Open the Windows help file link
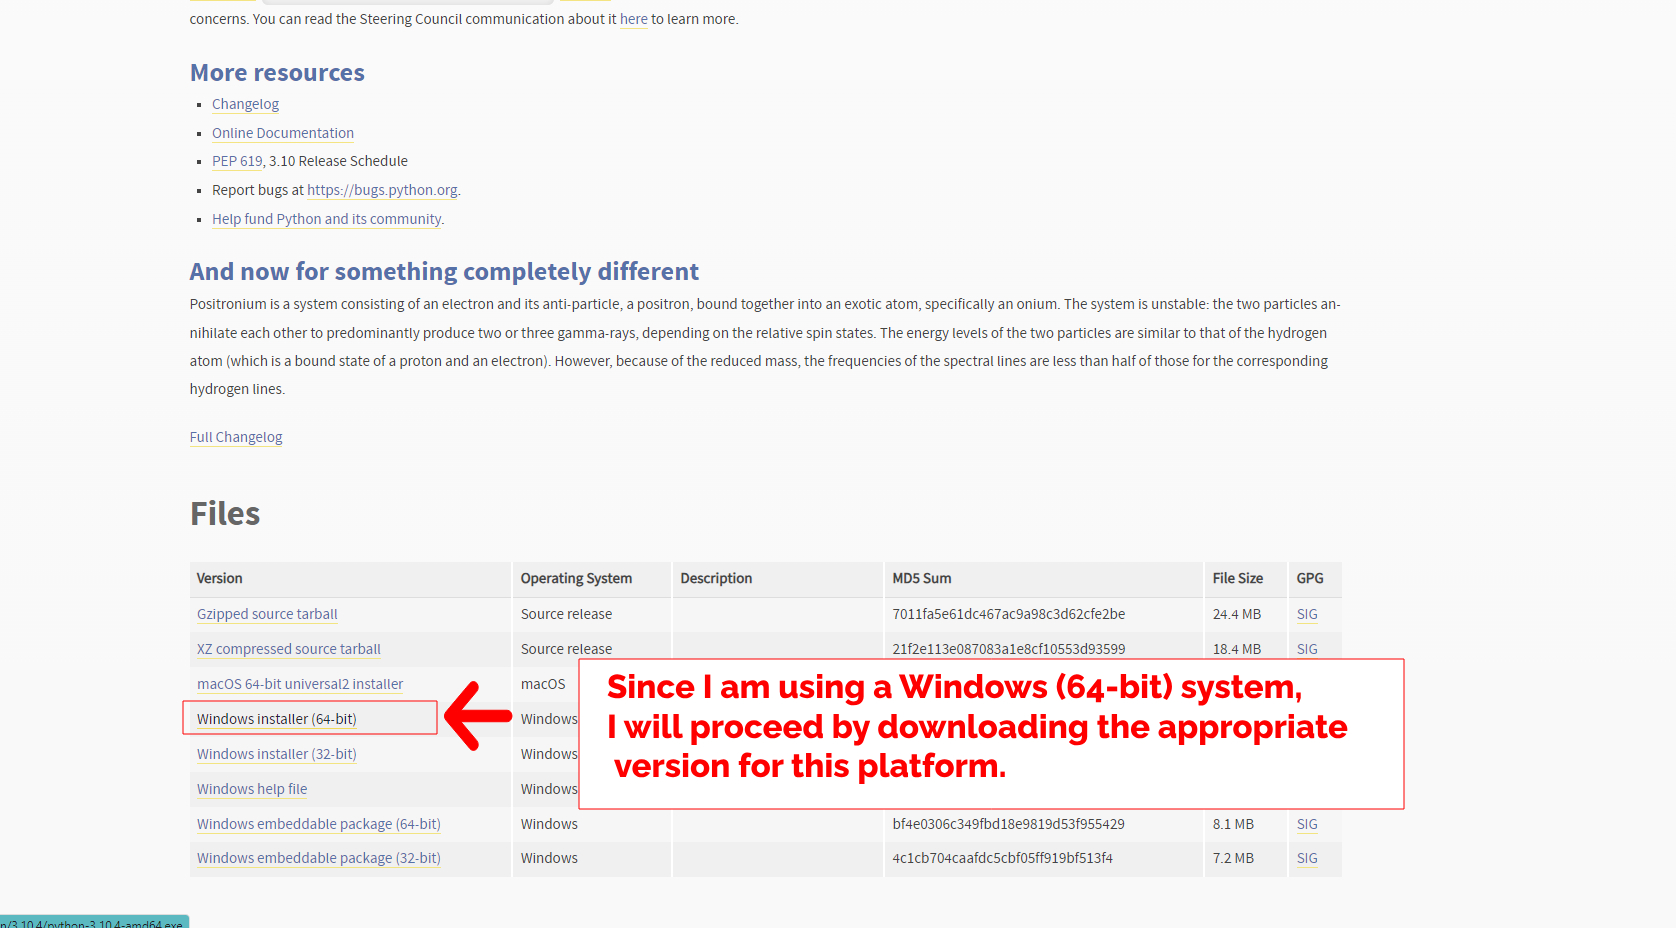This screenshot has height=928, width=1676. point(252,789)
